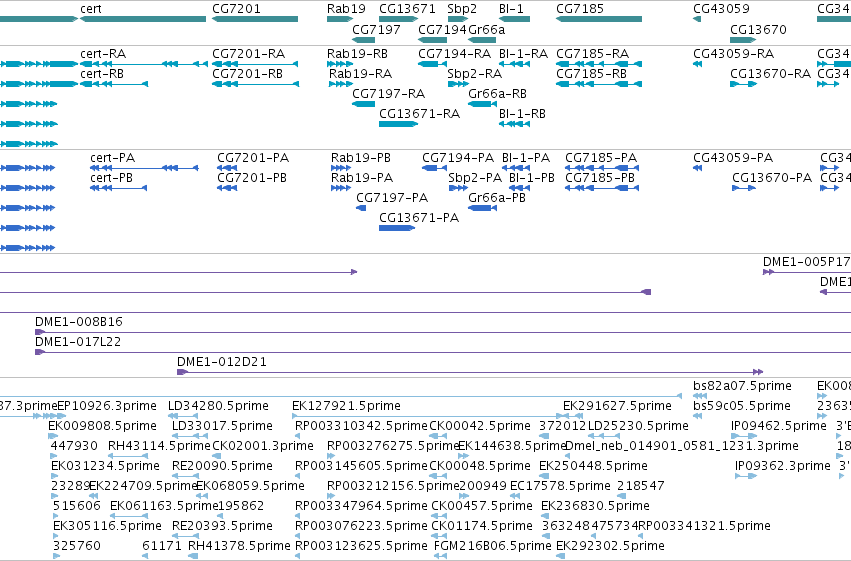Click the BI-1-RB transcript label
Screen dimensions: 851x561
(x=522, y=114)
